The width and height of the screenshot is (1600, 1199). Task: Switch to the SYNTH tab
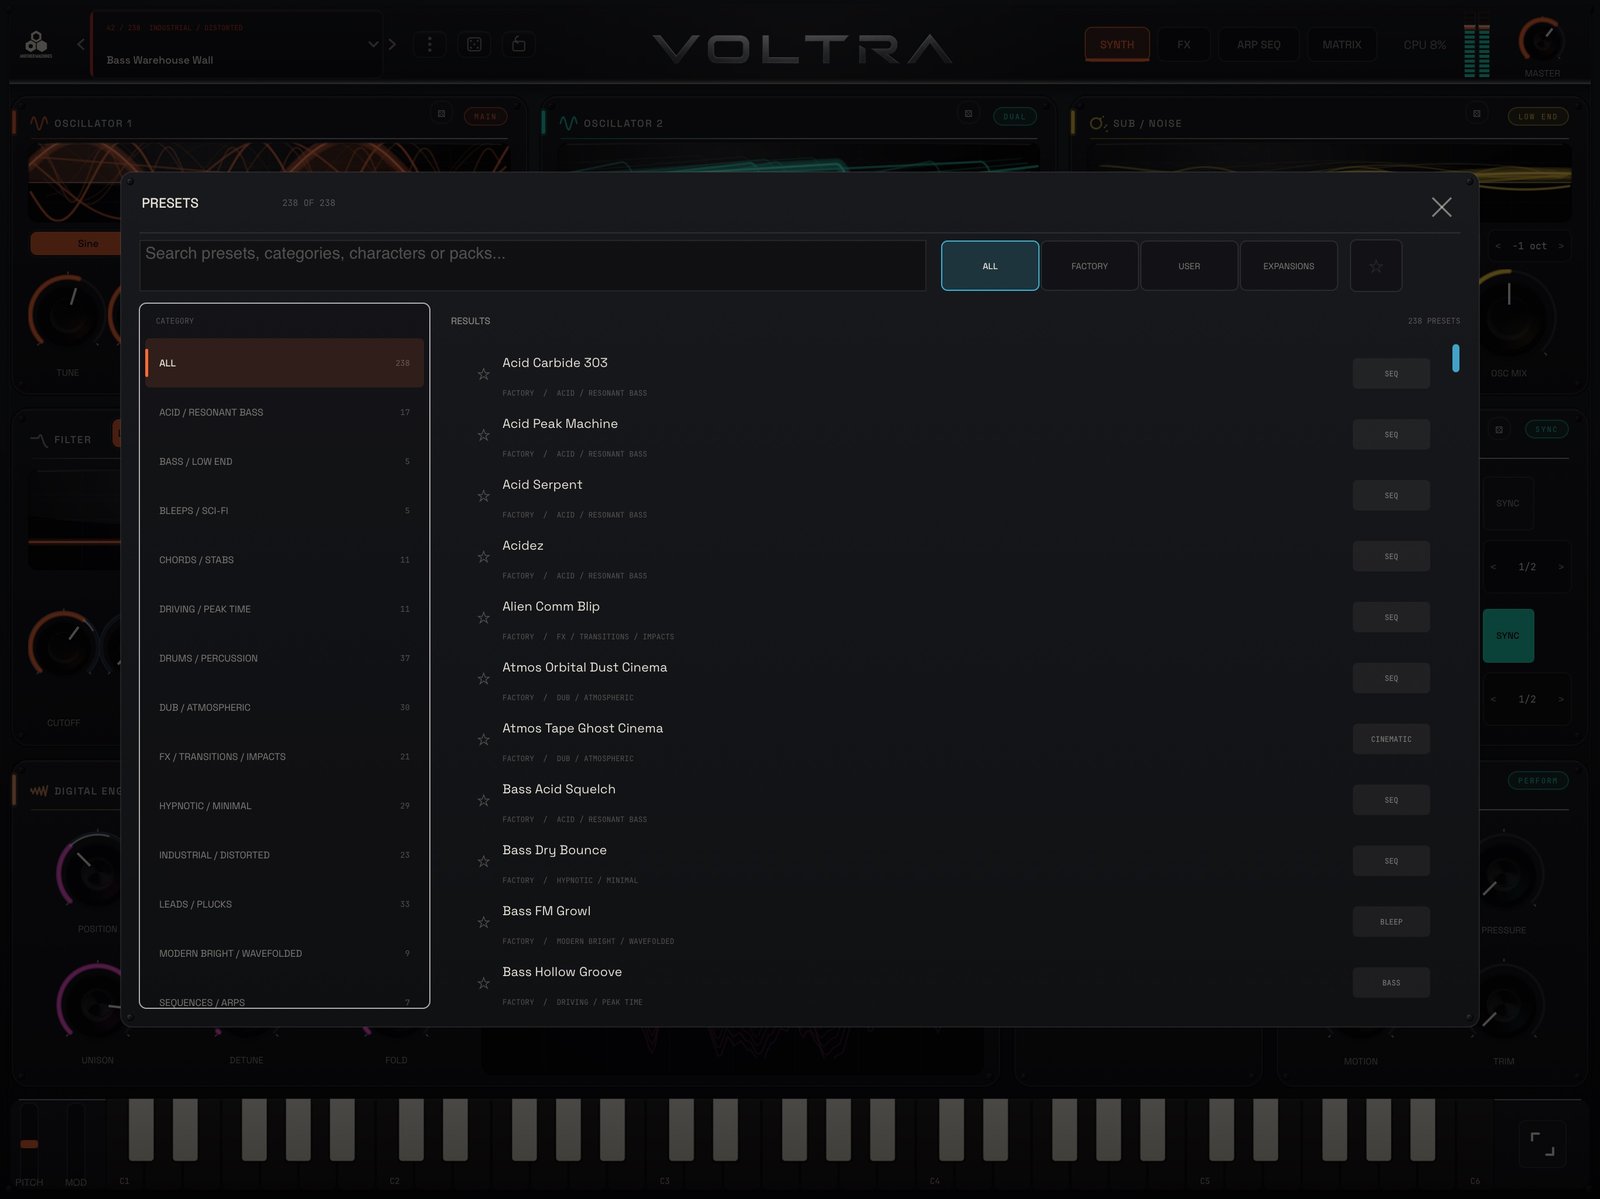(1117, 45)
